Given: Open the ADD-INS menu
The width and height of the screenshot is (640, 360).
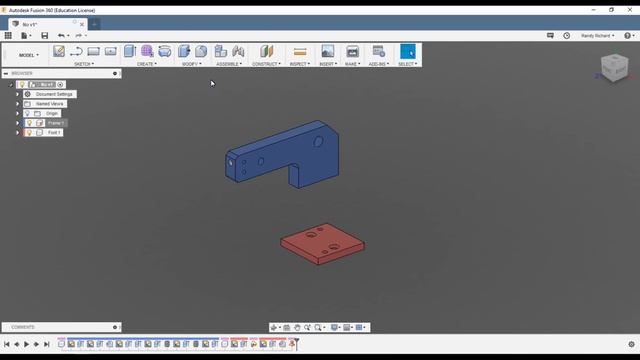Looking at the screenshot, I should [x=379, y=64].
